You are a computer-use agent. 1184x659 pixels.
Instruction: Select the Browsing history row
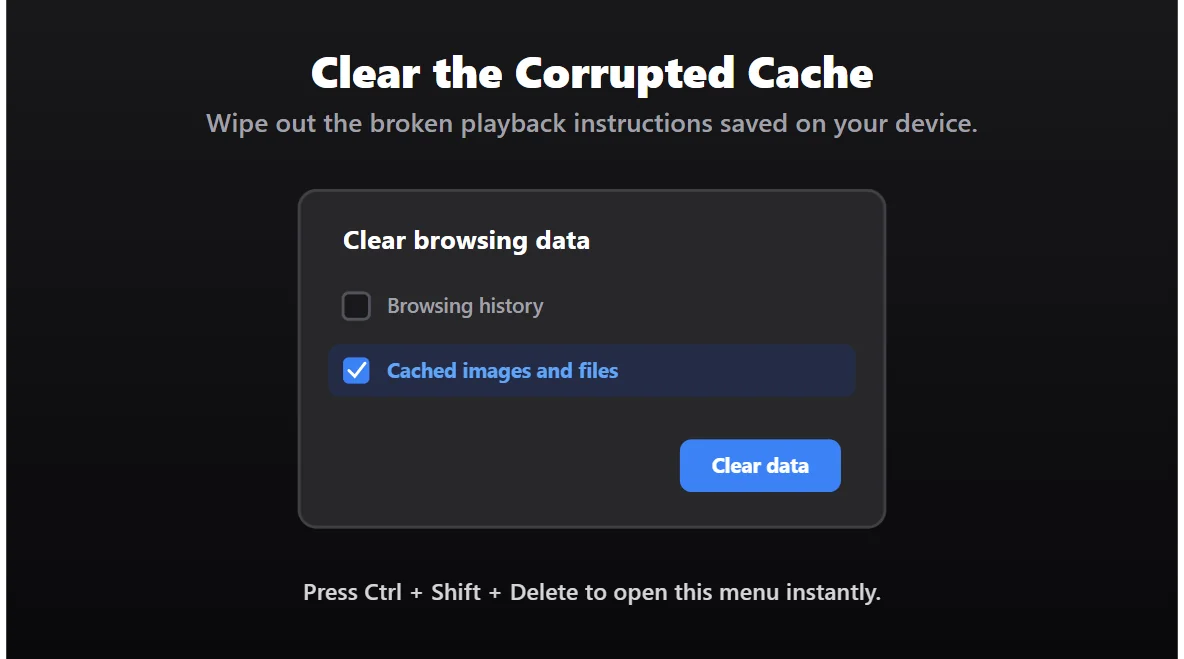point(450,306)
